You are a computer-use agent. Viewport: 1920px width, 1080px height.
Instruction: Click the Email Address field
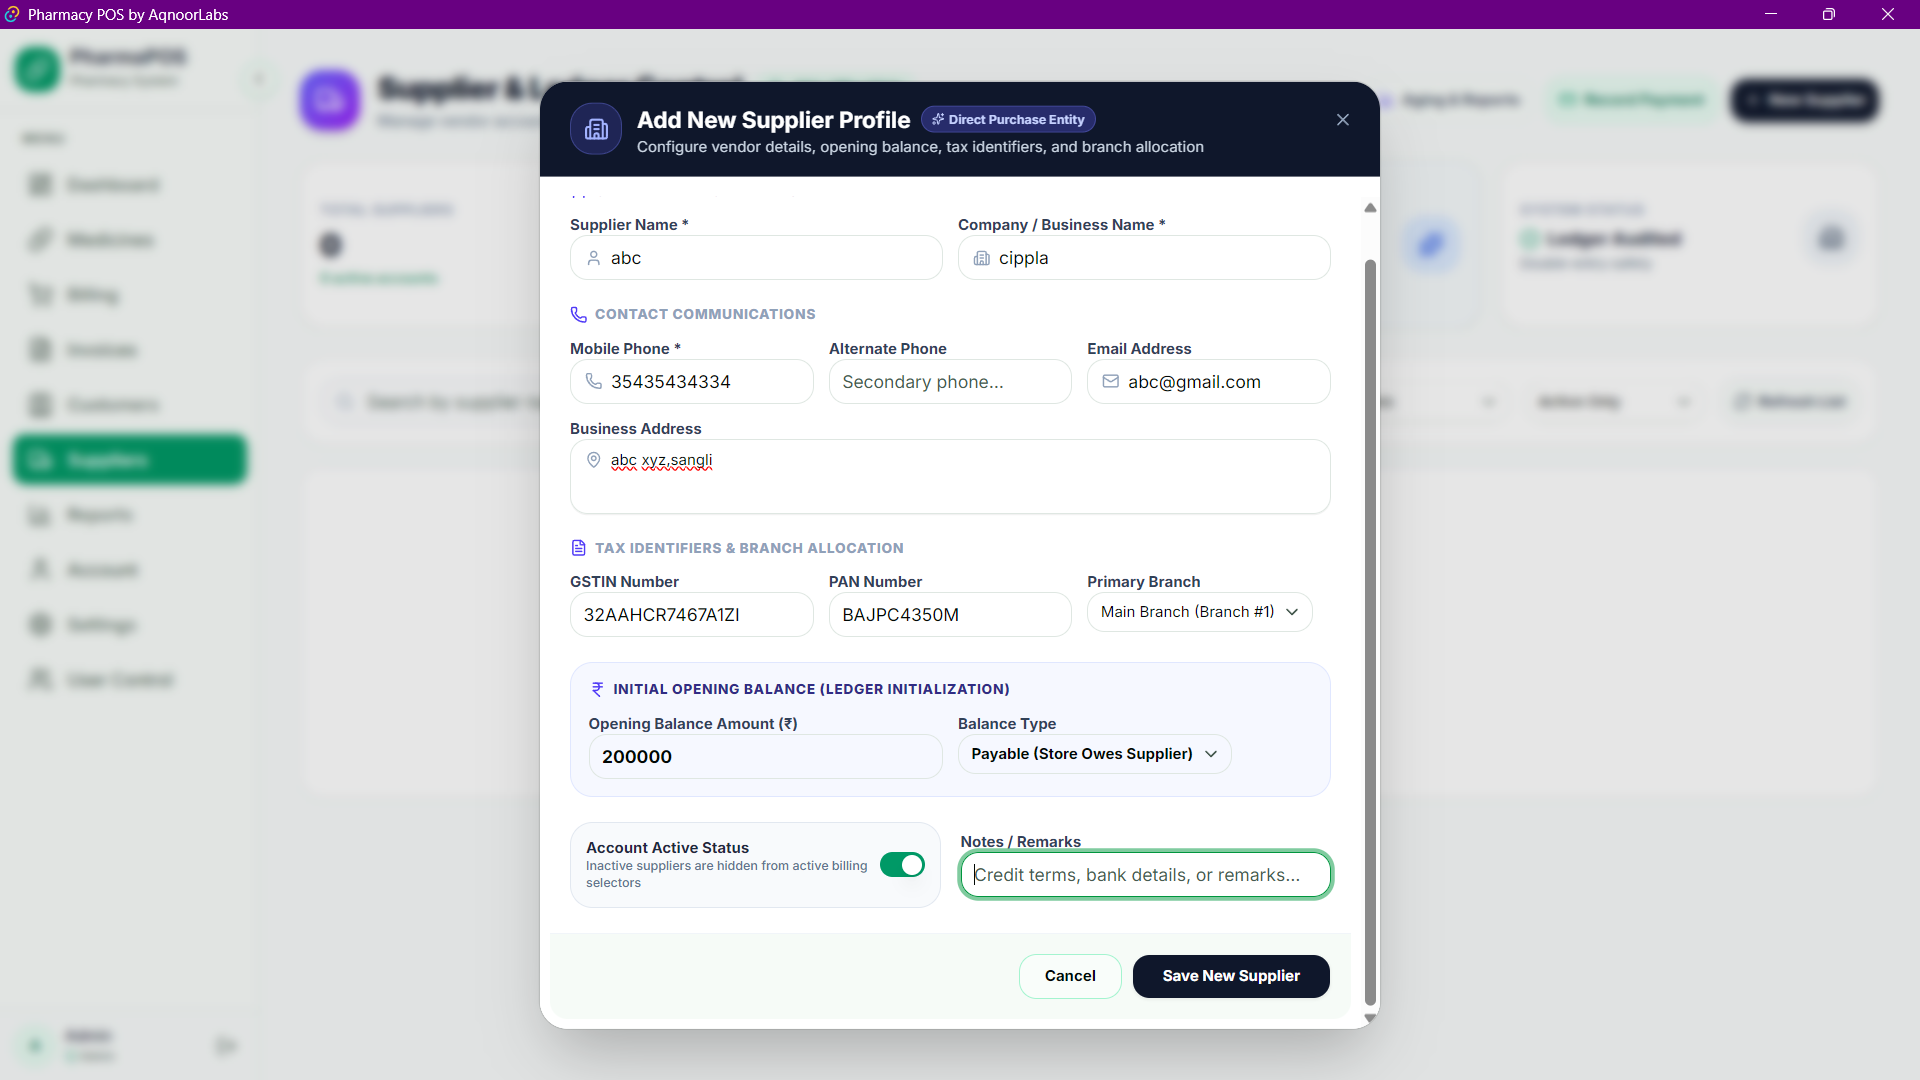point(1208,382)
